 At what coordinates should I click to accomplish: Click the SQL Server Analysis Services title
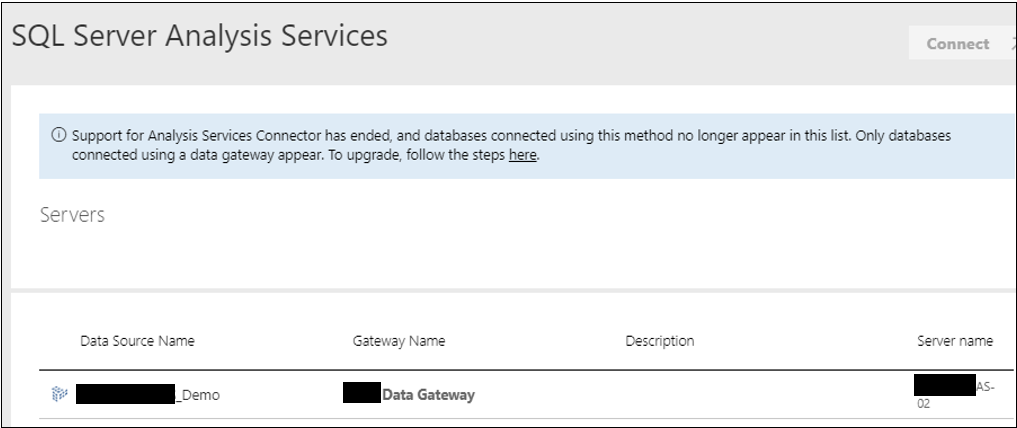[200, 36]
